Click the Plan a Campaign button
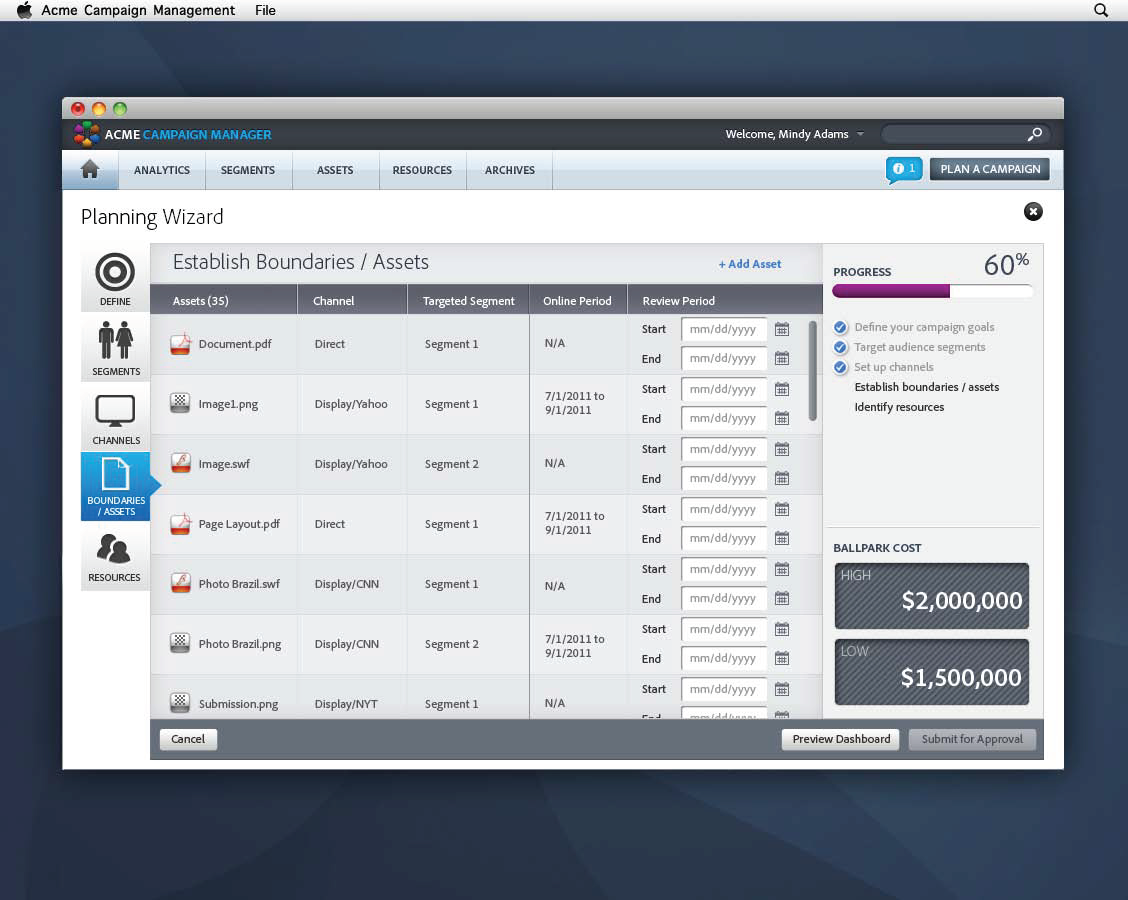Screen dimensions: 1128x900 pos(990,169)
